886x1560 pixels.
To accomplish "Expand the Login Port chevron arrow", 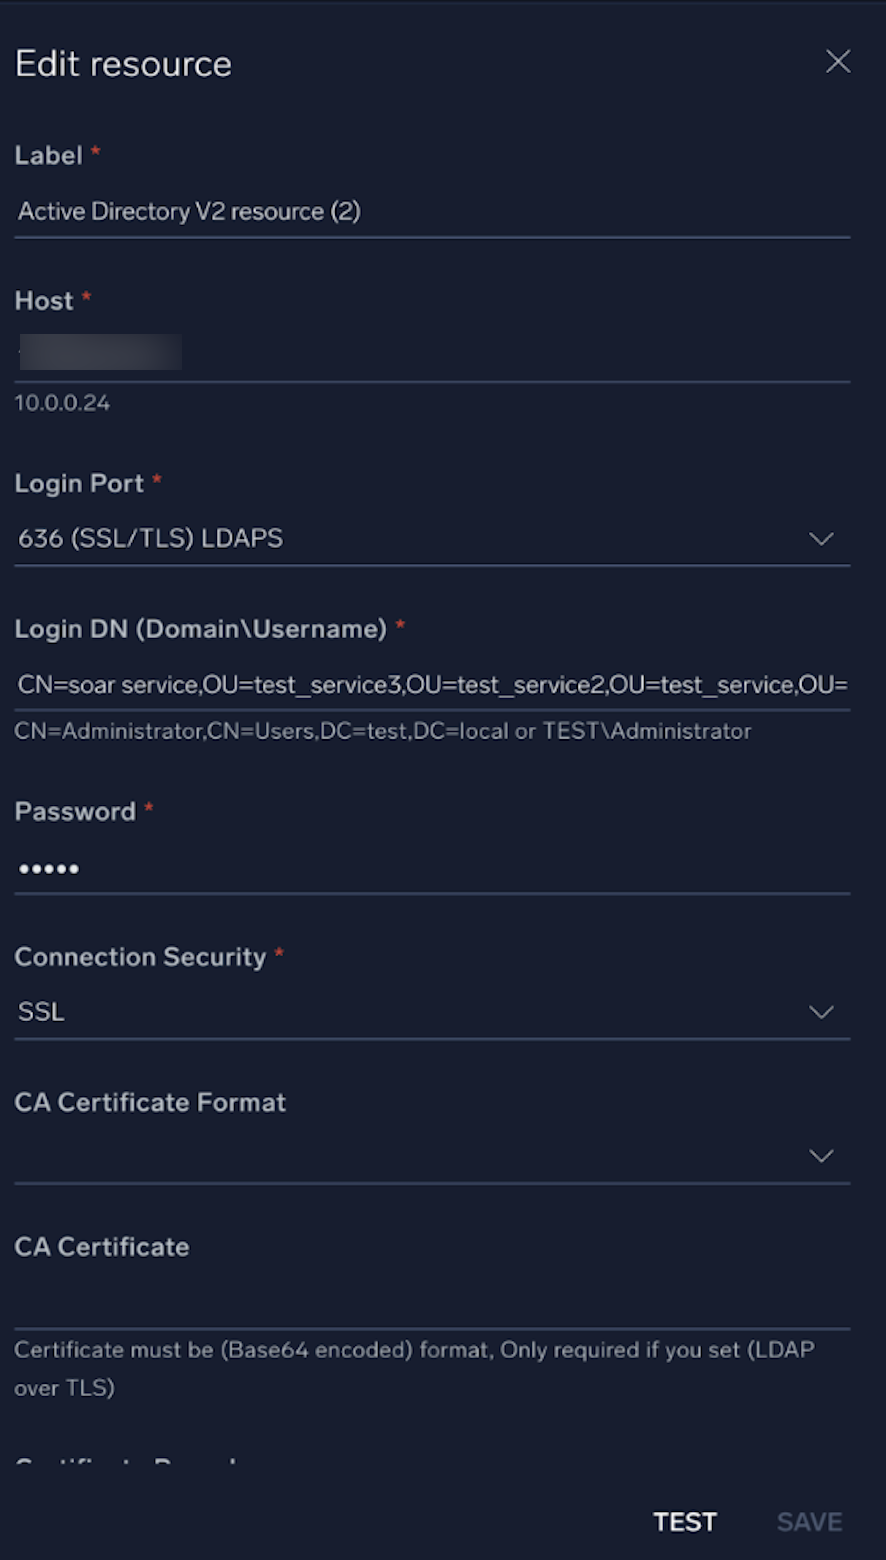I will [x=821, y=539].
